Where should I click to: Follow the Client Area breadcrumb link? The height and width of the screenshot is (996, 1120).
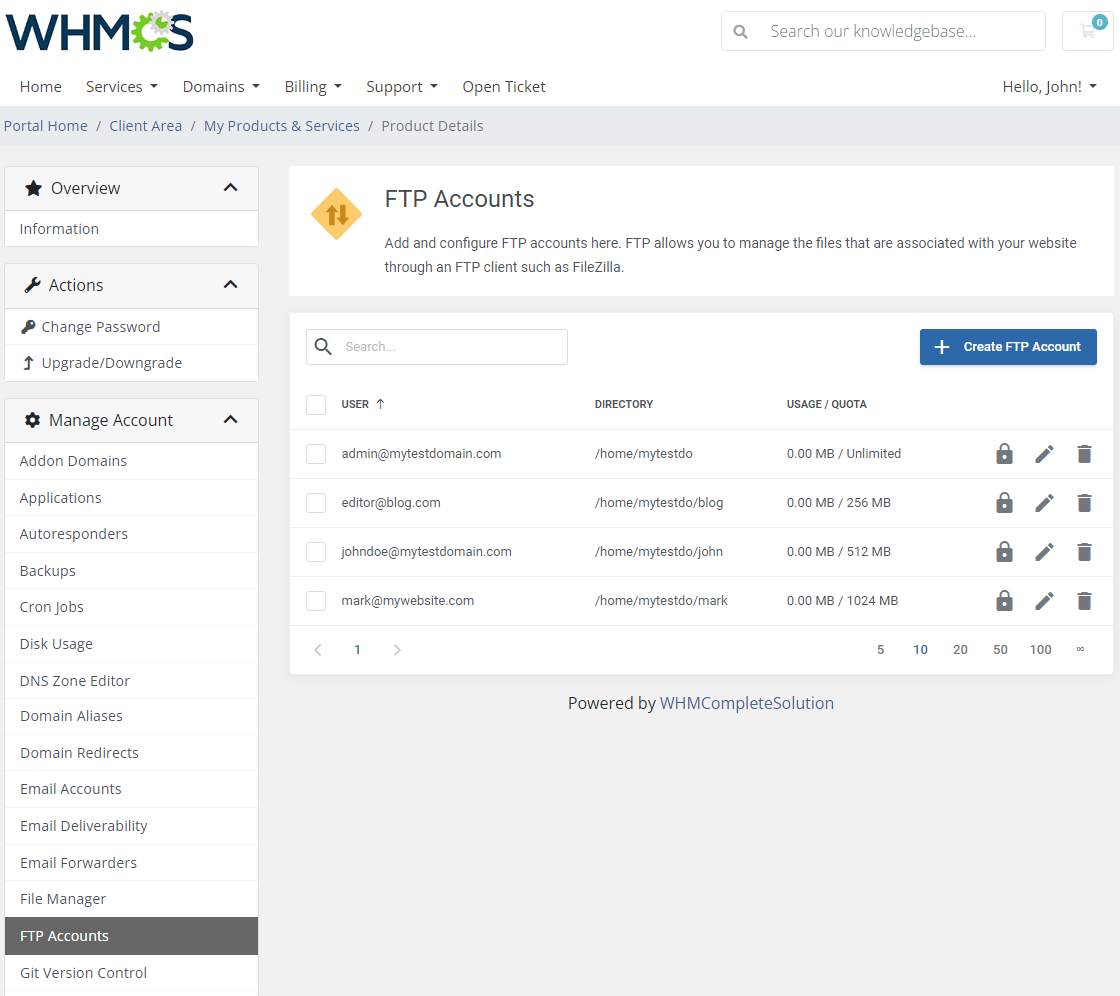146,126
